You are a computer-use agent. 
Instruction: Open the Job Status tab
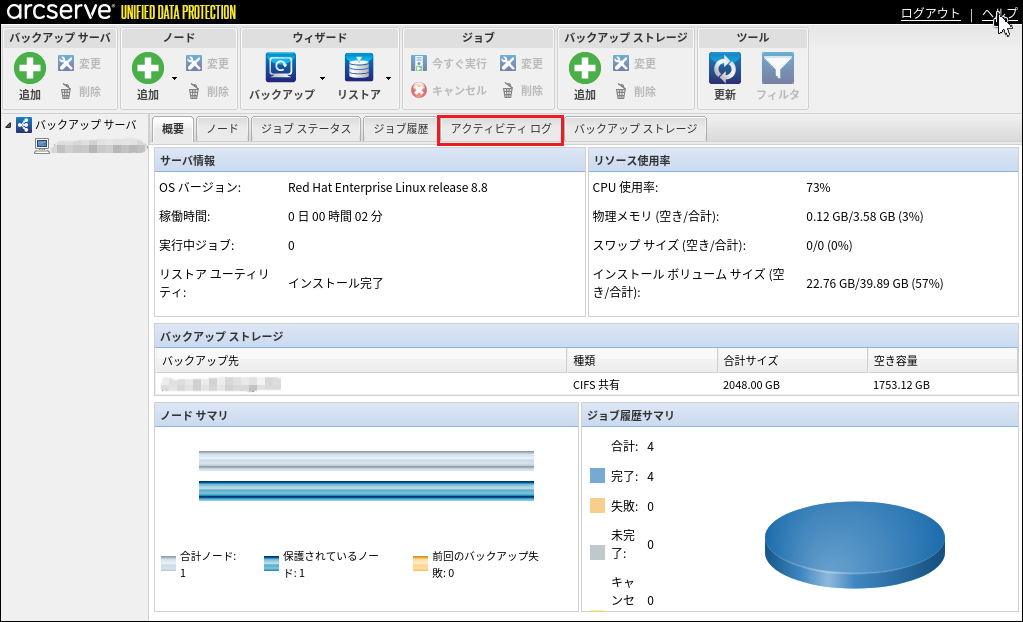(x=305, y=129)
